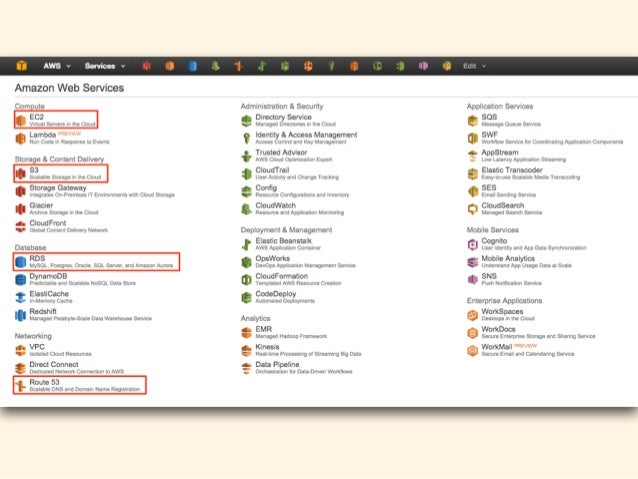Open the Elastic Transcoder link

click(512, 170)
